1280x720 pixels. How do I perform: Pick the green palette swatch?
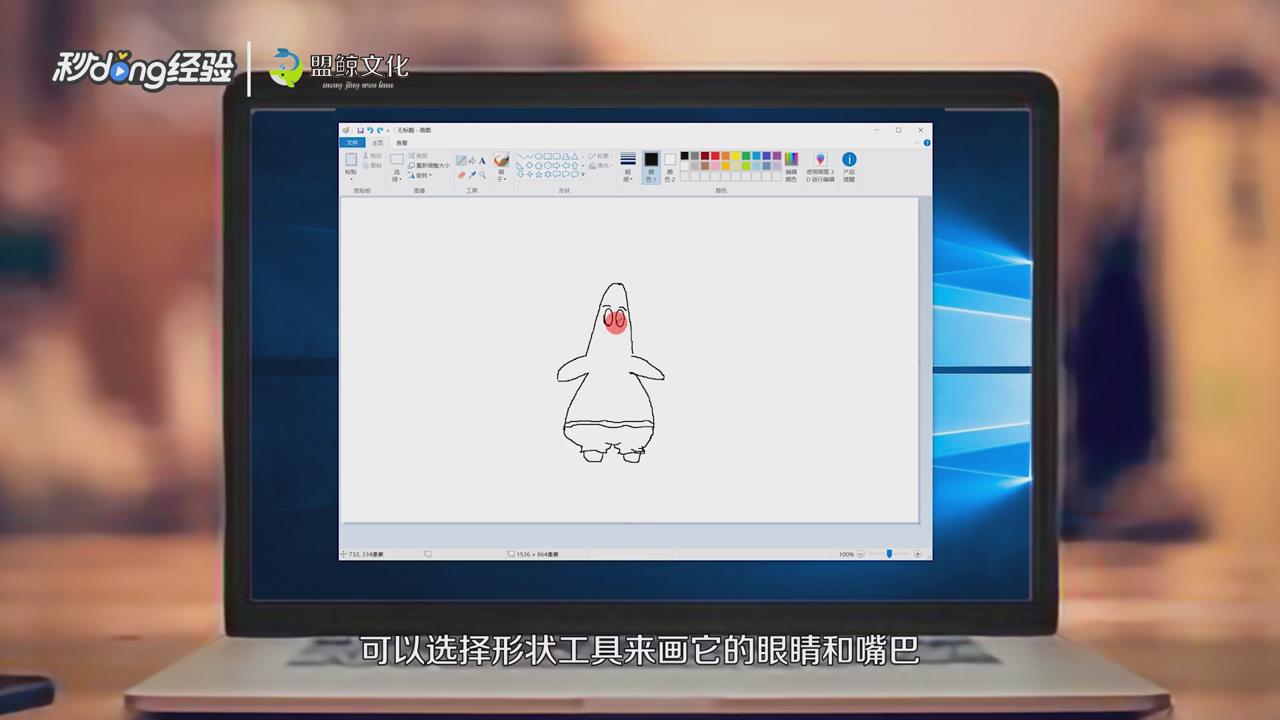[746, 156]
